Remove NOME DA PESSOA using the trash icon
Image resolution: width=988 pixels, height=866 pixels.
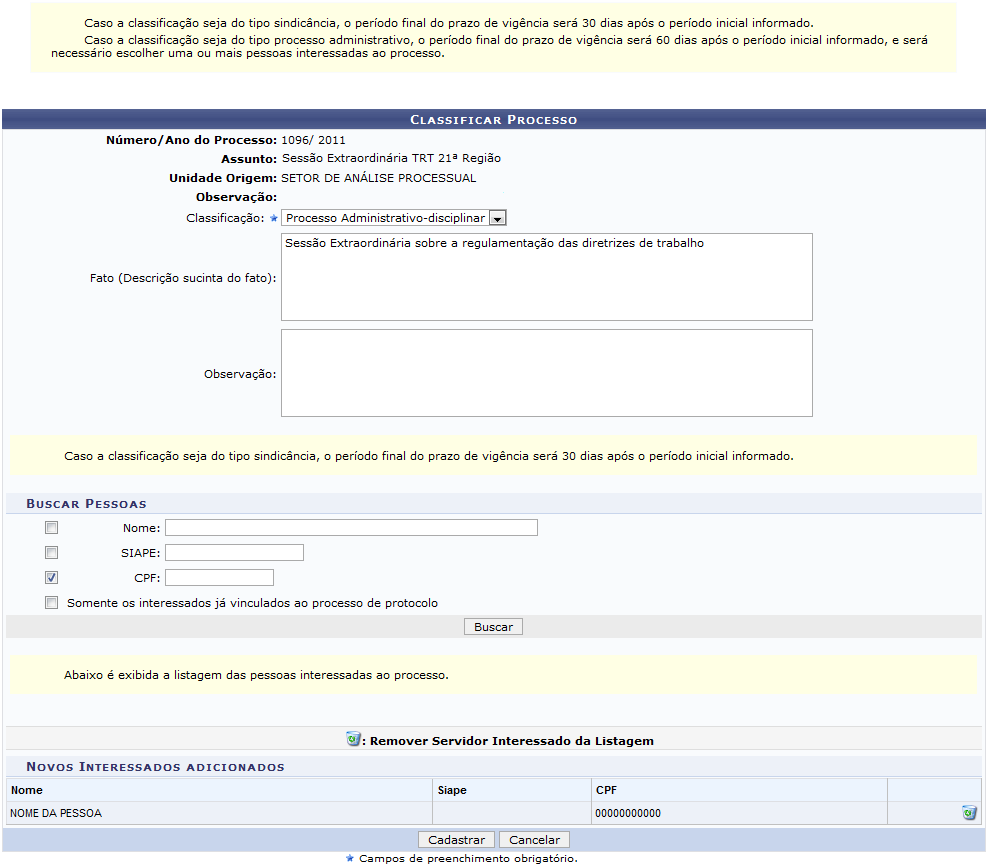[x=968, y=813]
